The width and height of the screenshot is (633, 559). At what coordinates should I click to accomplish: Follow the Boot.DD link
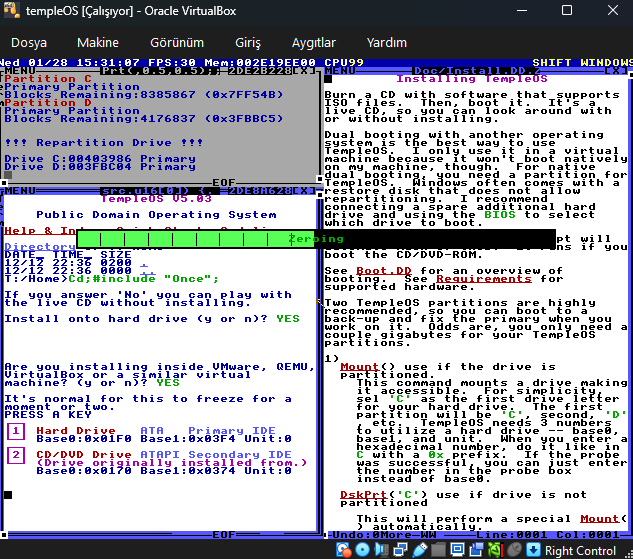coord(384,271)
